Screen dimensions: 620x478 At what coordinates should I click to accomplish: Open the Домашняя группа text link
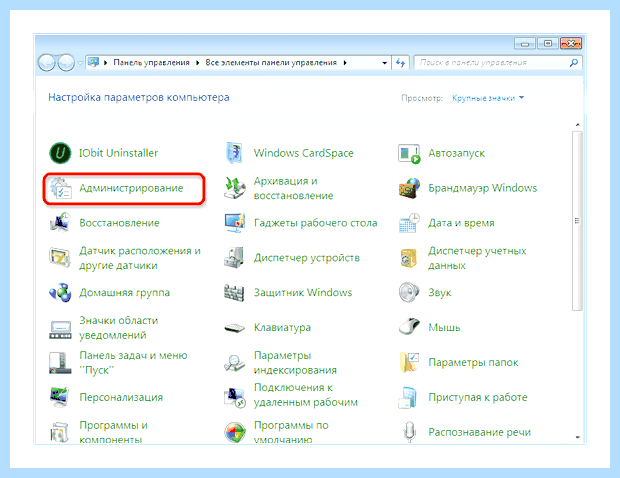coord(125,293)
